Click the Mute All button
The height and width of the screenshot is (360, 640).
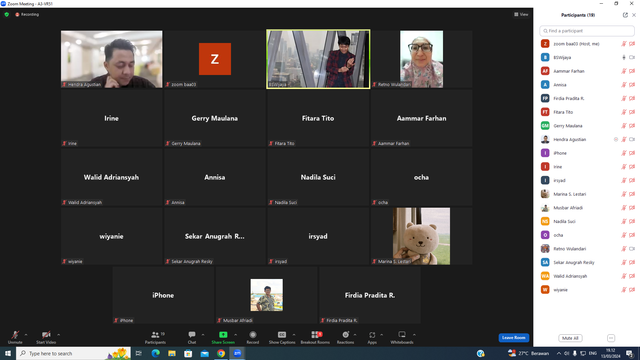tap(570, 338)
